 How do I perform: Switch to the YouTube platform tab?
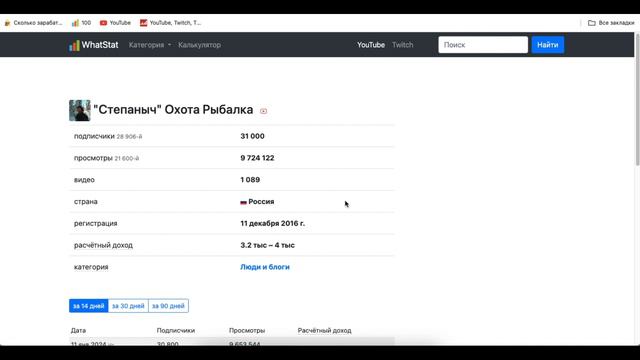[371, 45]
